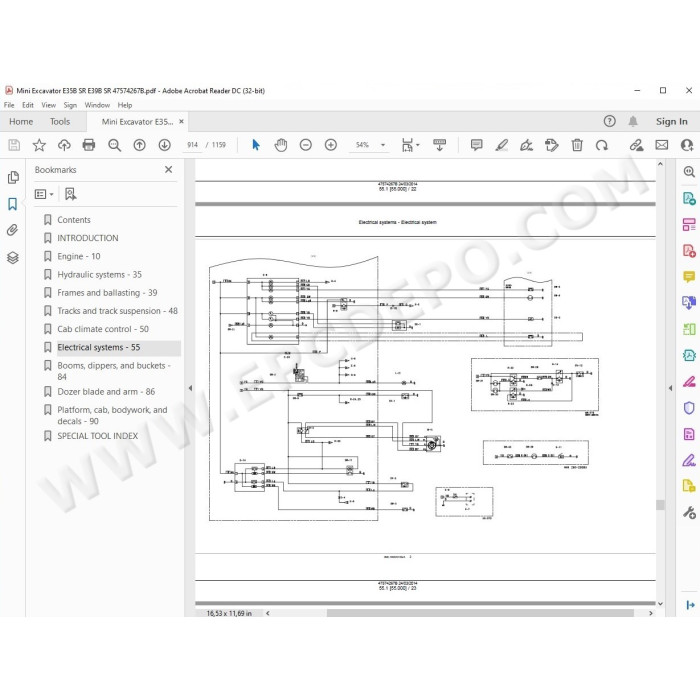Add a sticky note comment

476,145
